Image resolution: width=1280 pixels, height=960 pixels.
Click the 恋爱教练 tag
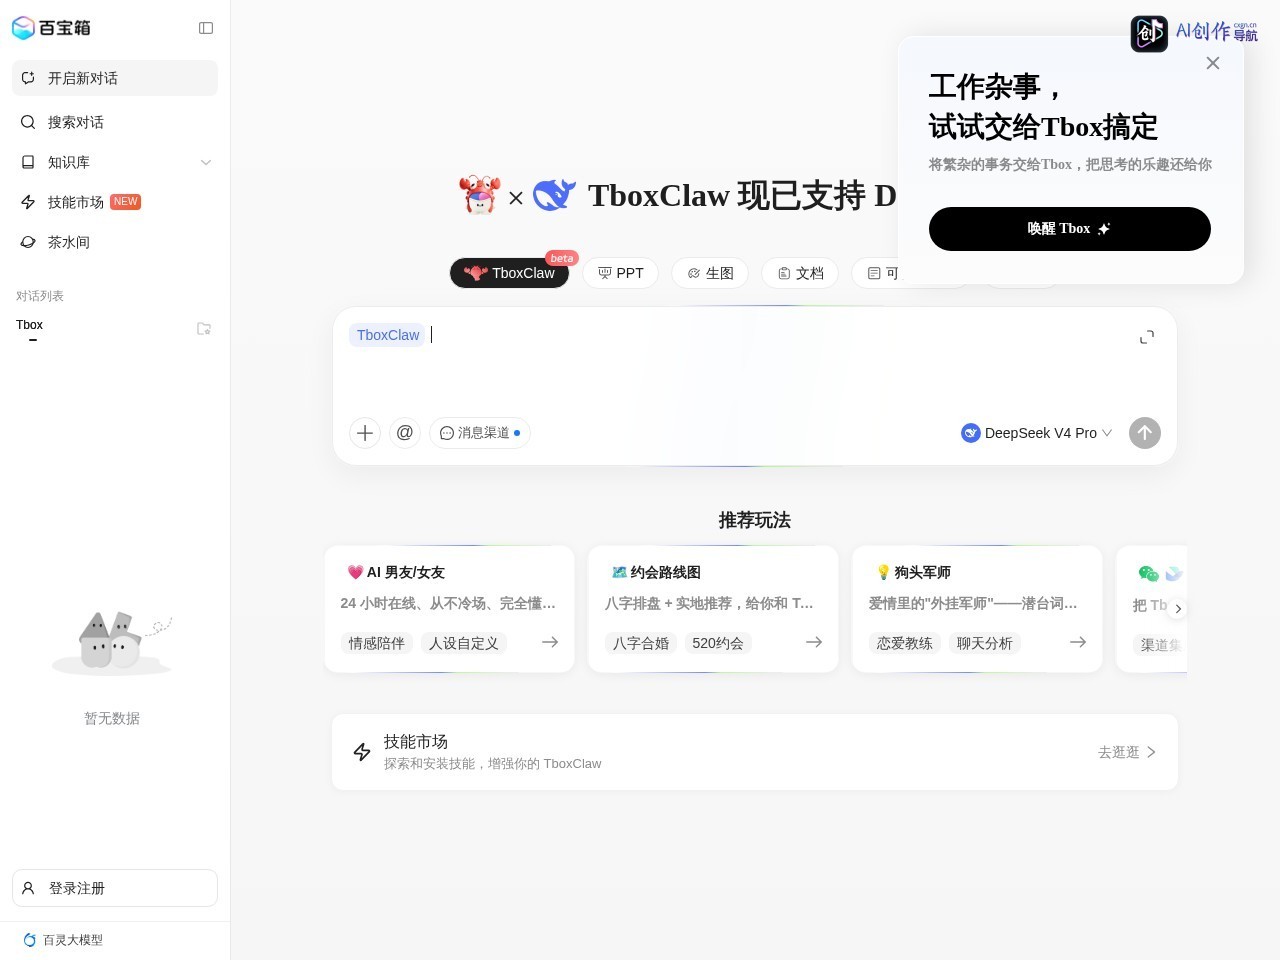click(x=905, y=643)
